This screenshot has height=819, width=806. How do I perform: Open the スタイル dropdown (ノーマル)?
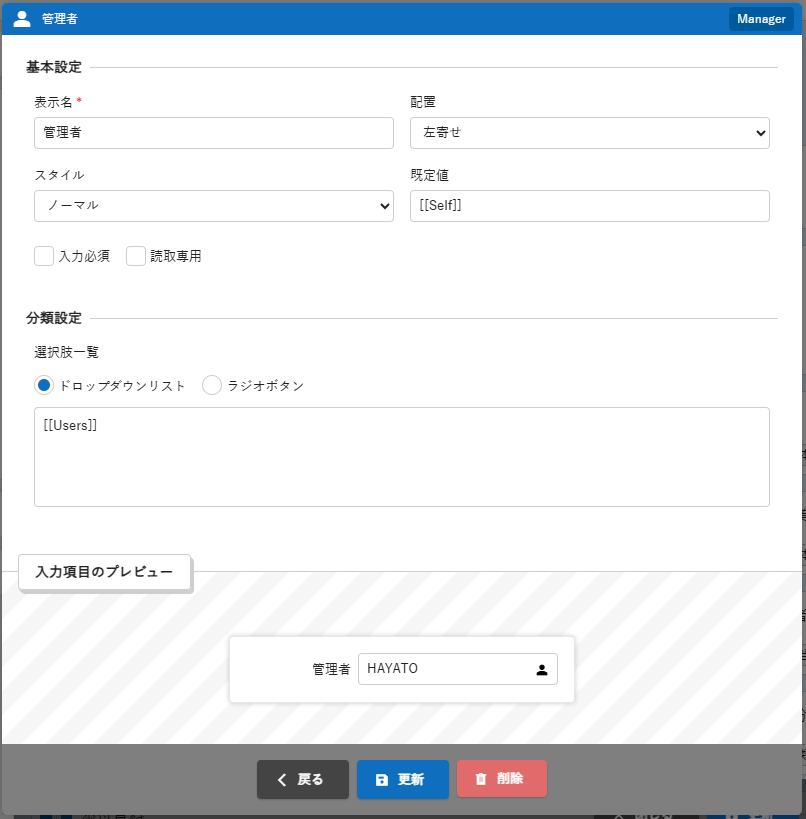tap(214, 206)
